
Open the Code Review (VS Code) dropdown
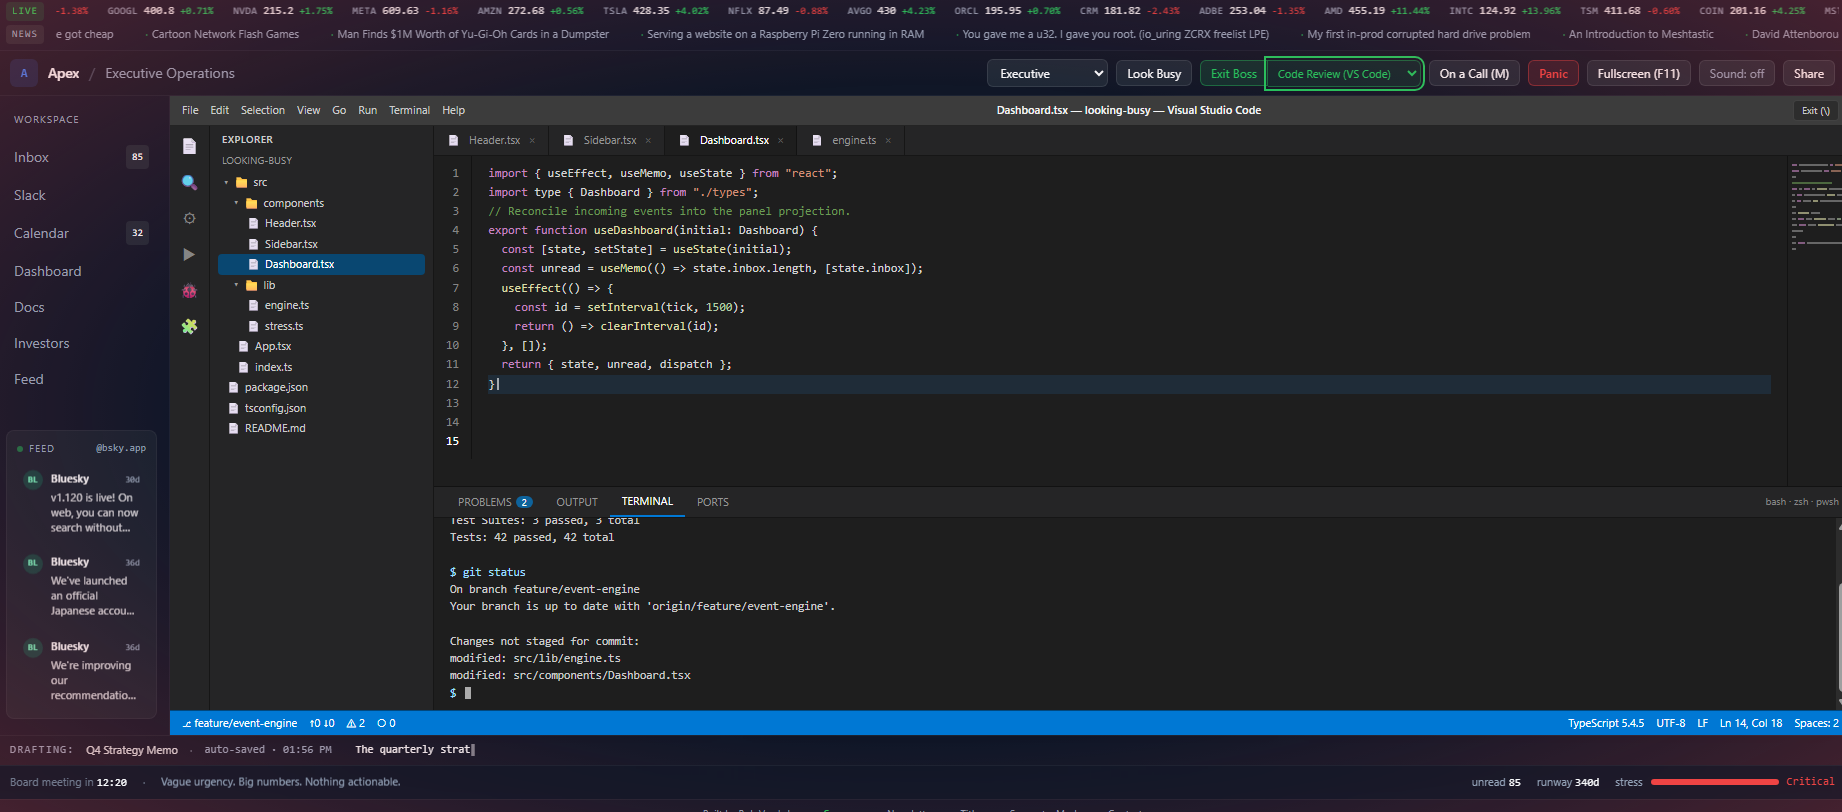pos(1344,74)
